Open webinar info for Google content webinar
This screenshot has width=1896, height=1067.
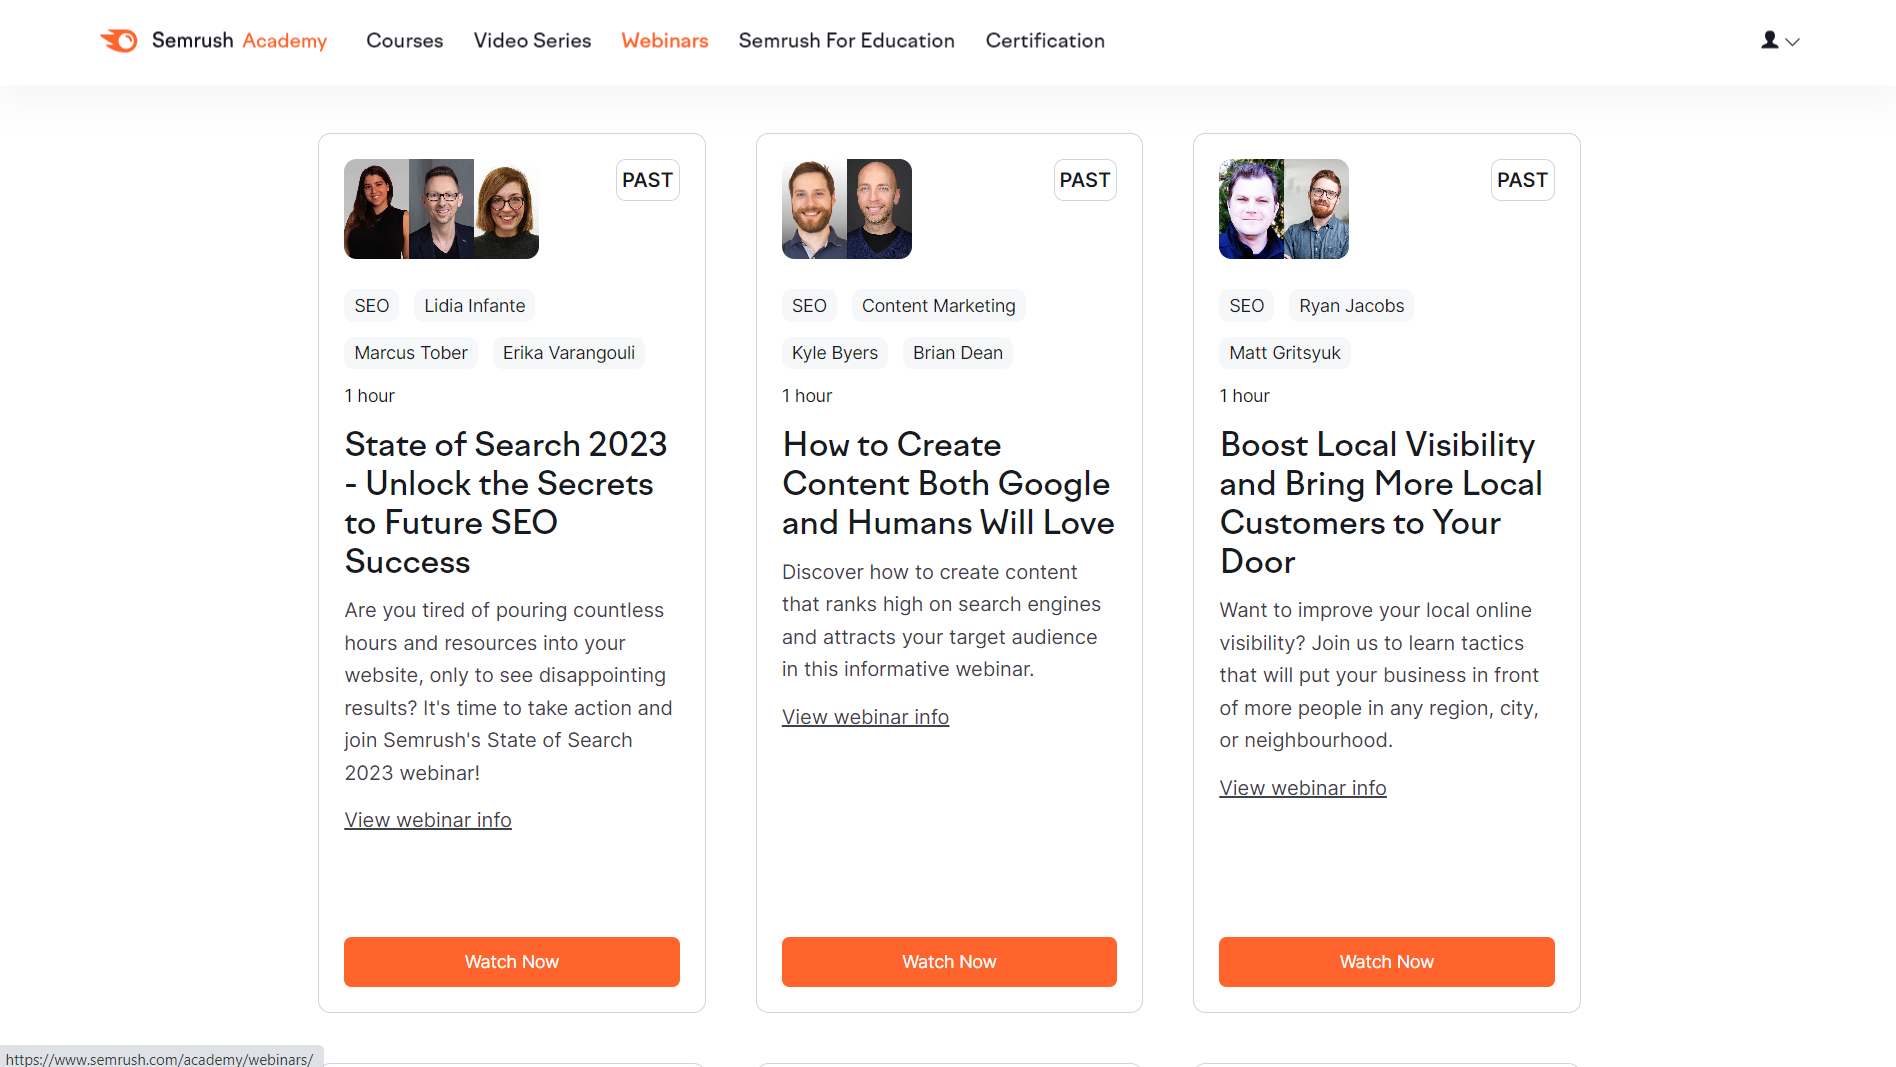coord(865,716)
